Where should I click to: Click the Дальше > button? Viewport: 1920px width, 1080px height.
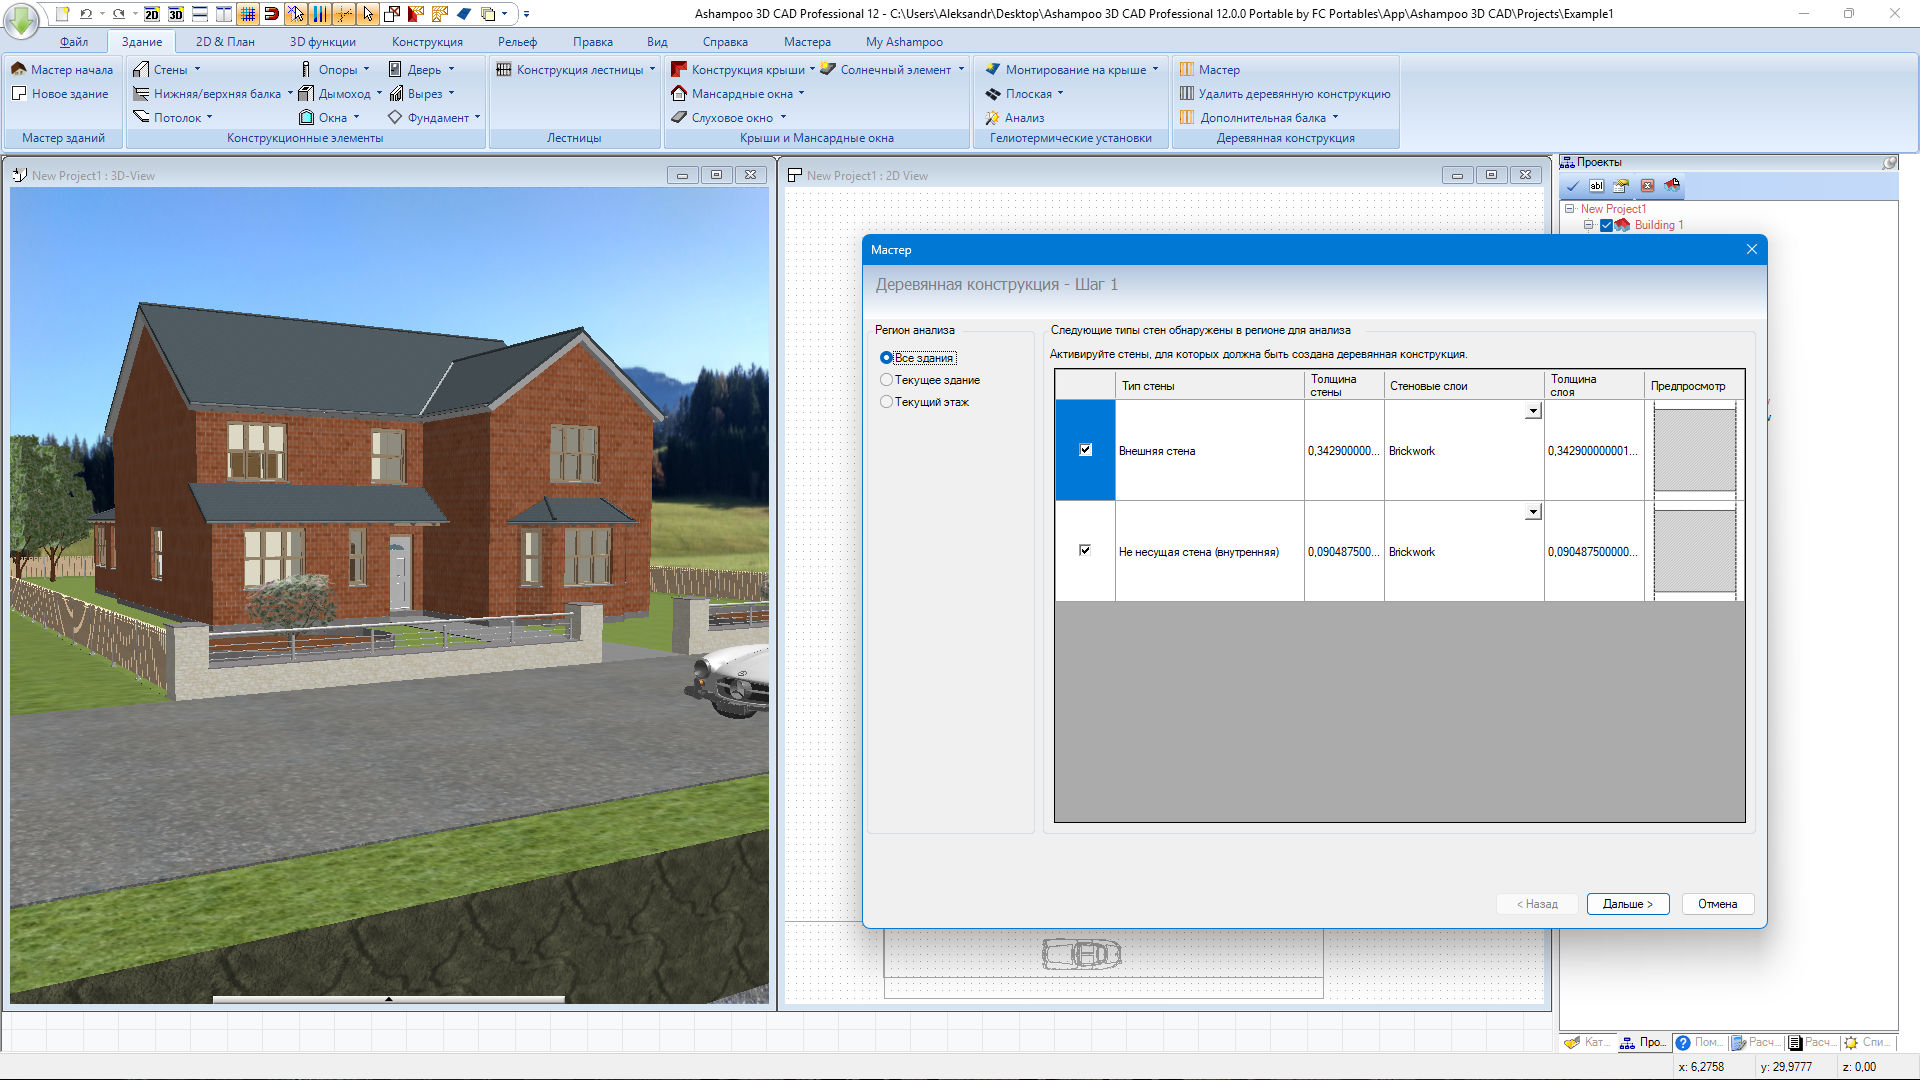[1627, 904]
